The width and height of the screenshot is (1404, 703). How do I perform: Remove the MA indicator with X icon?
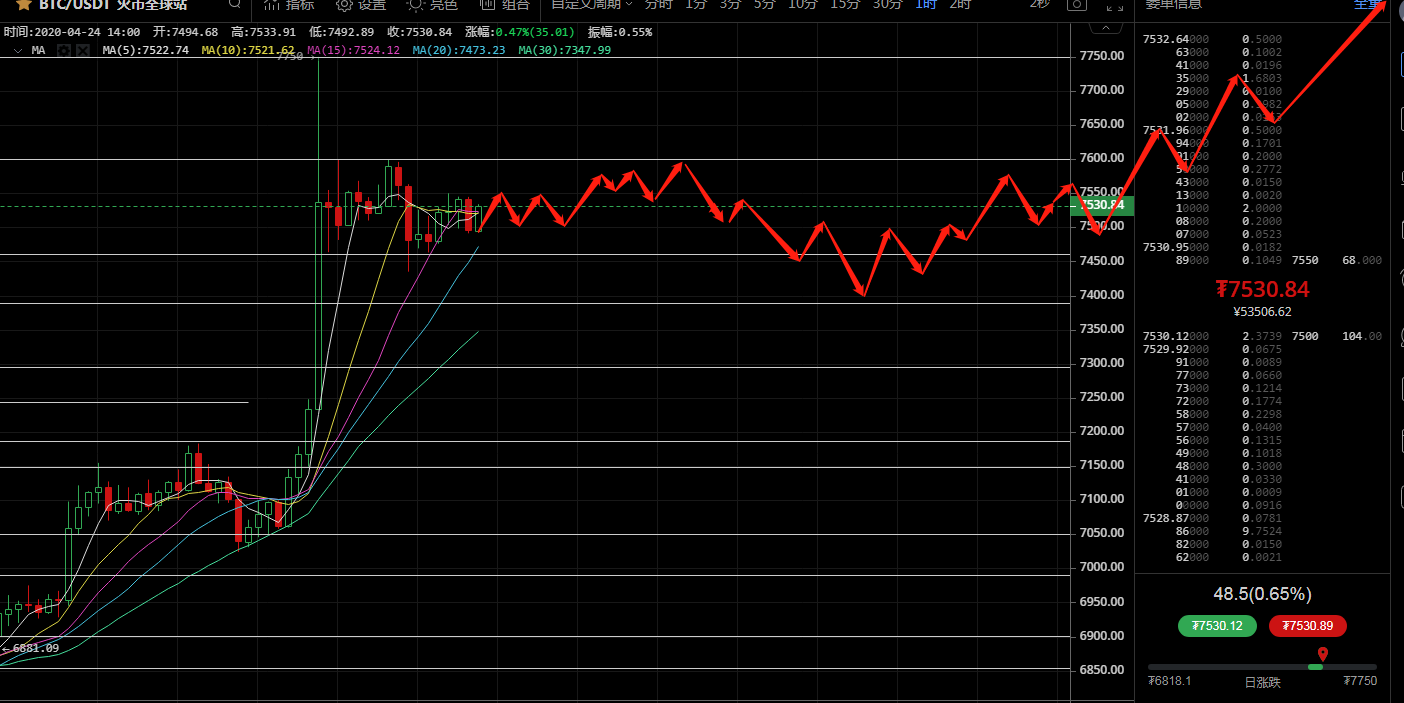point(82,50)
